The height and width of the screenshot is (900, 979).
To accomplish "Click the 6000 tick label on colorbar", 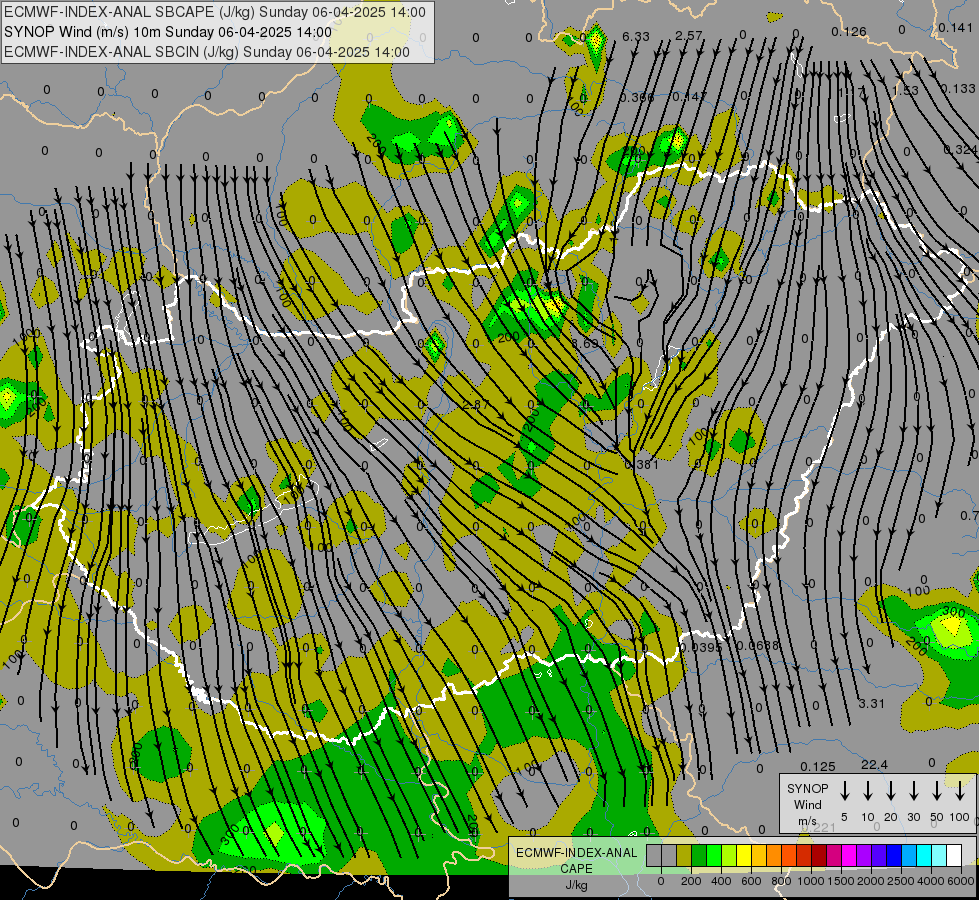I will 962,882.
